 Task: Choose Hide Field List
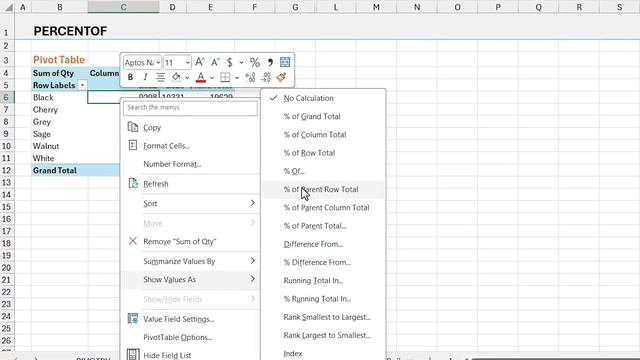[x=167, y=356]
